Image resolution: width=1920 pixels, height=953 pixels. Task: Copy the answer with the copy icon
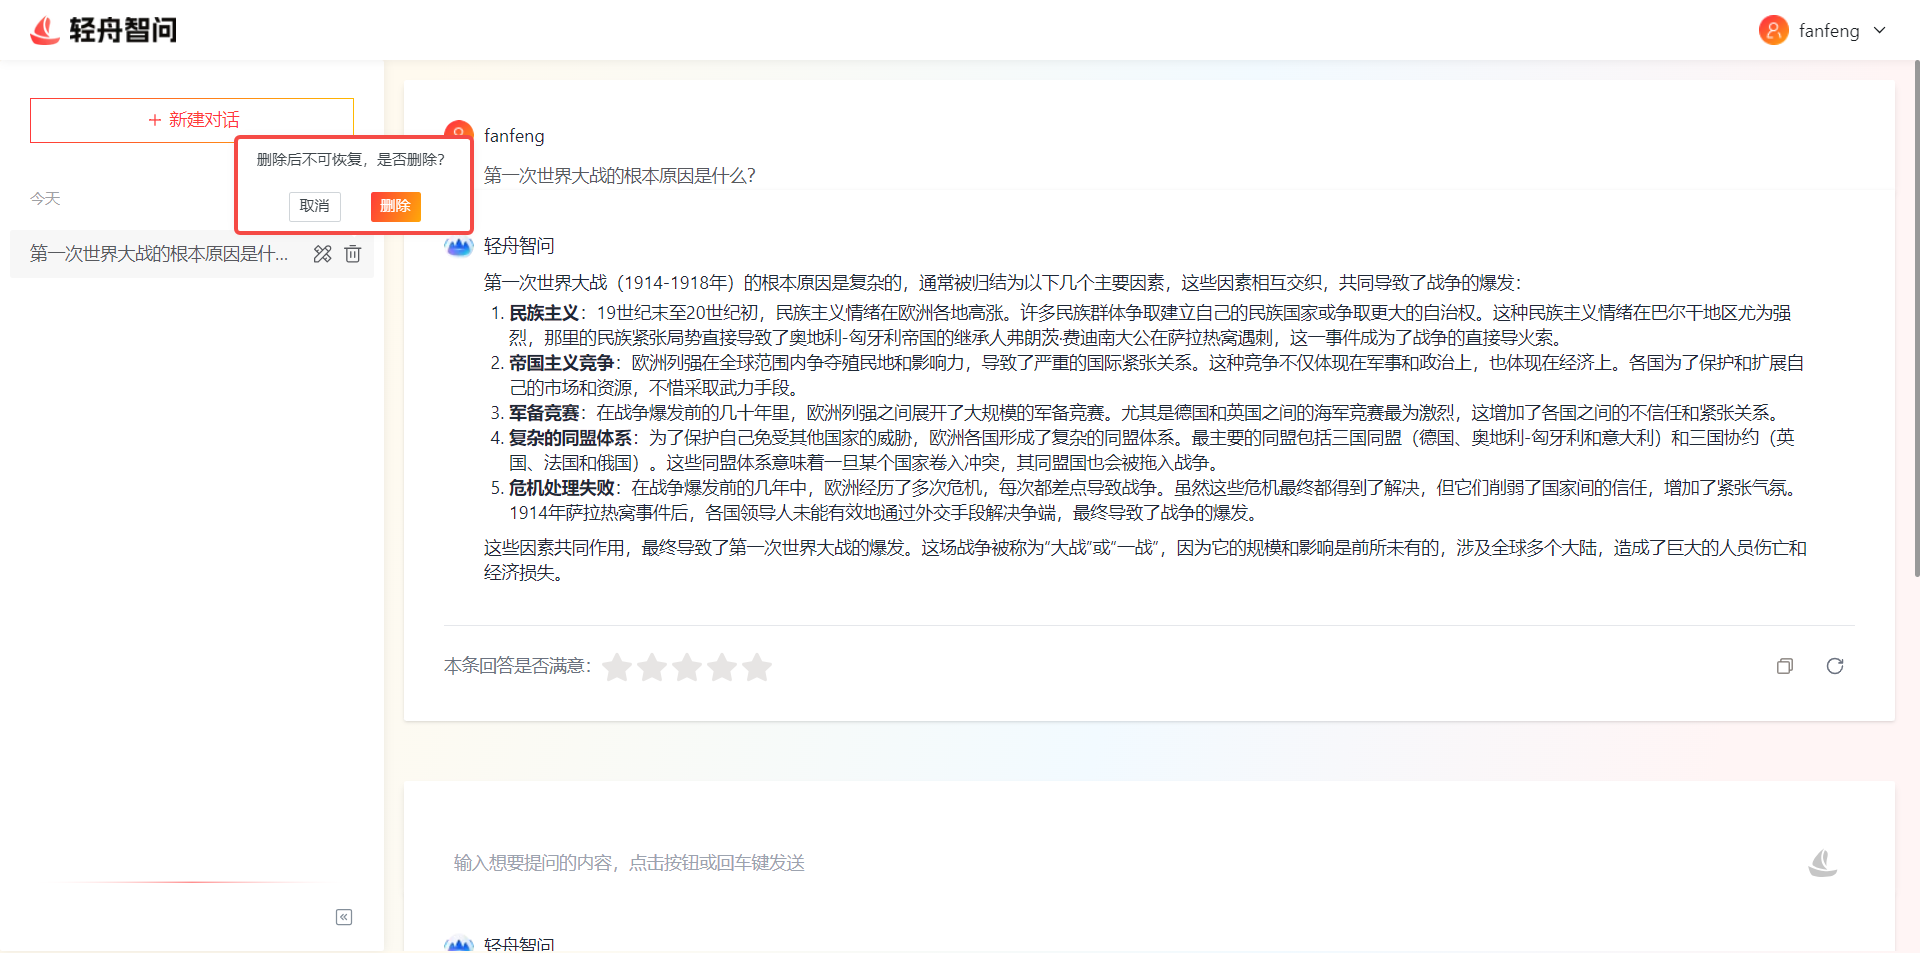1784,666
